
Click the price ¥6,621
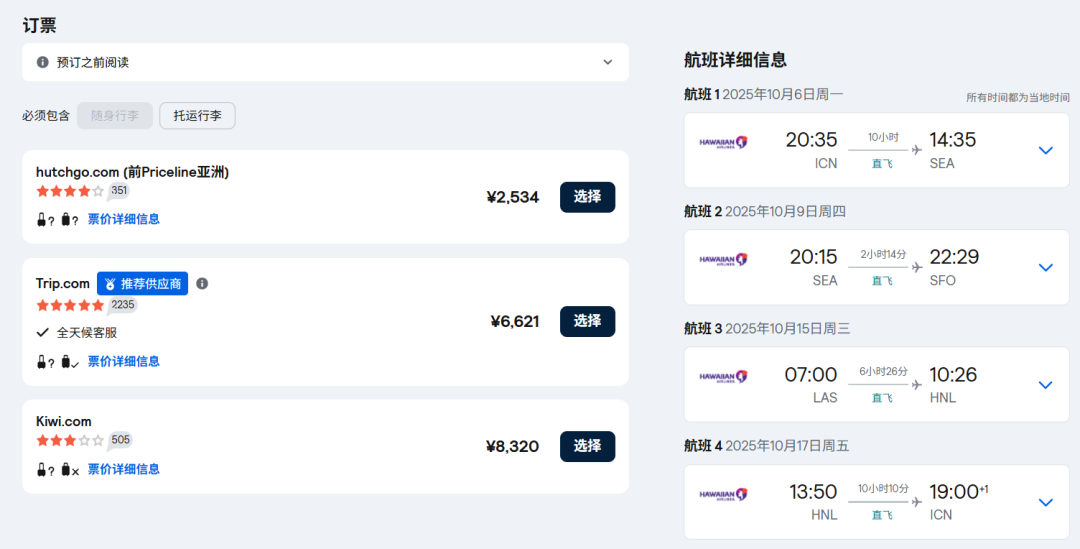[x=515, y=322]
